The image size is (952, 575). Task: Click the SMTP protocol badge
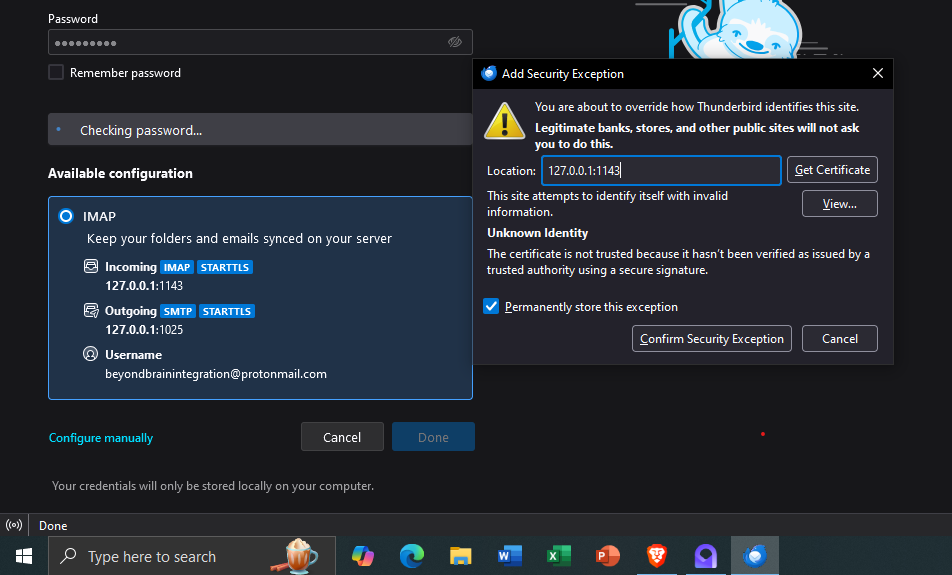[x=178, y=311]
